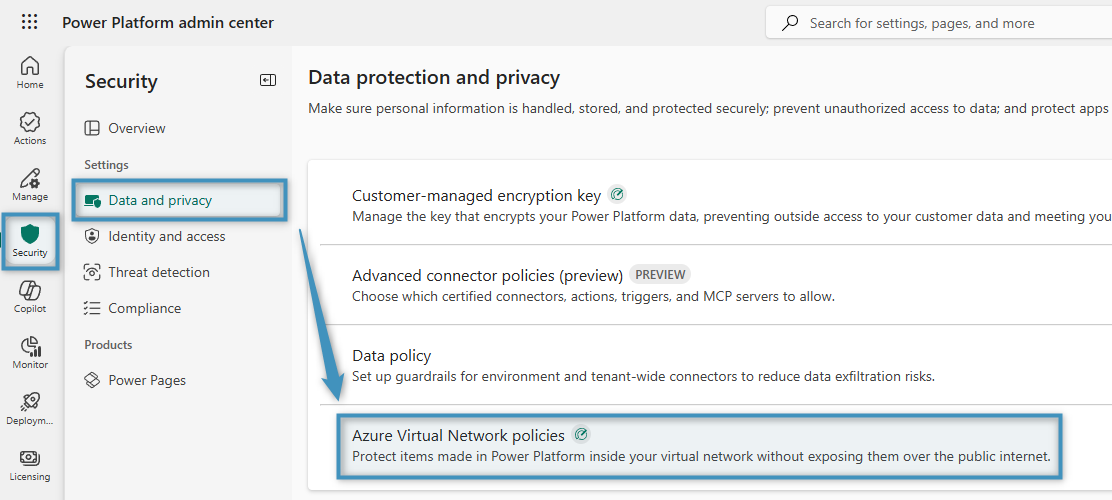Select the Security shield icon
The image size is (1112, 500).
tap(30, 240)
